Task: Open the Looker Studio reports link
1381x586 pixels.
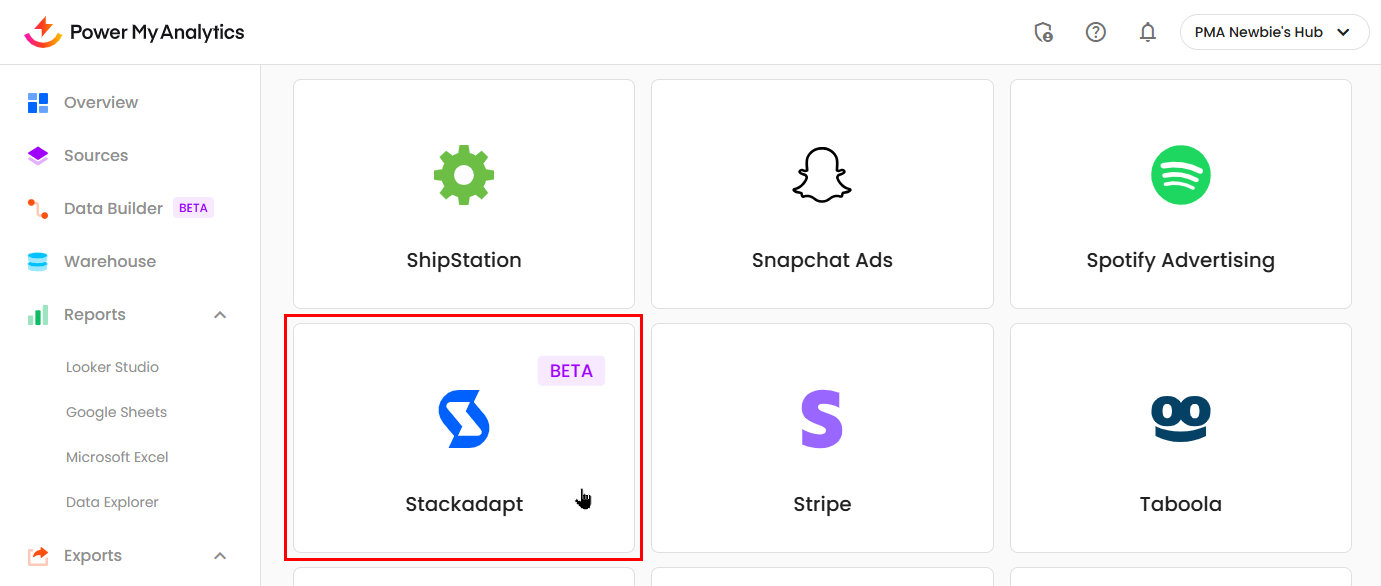Action: coord(112,367)
